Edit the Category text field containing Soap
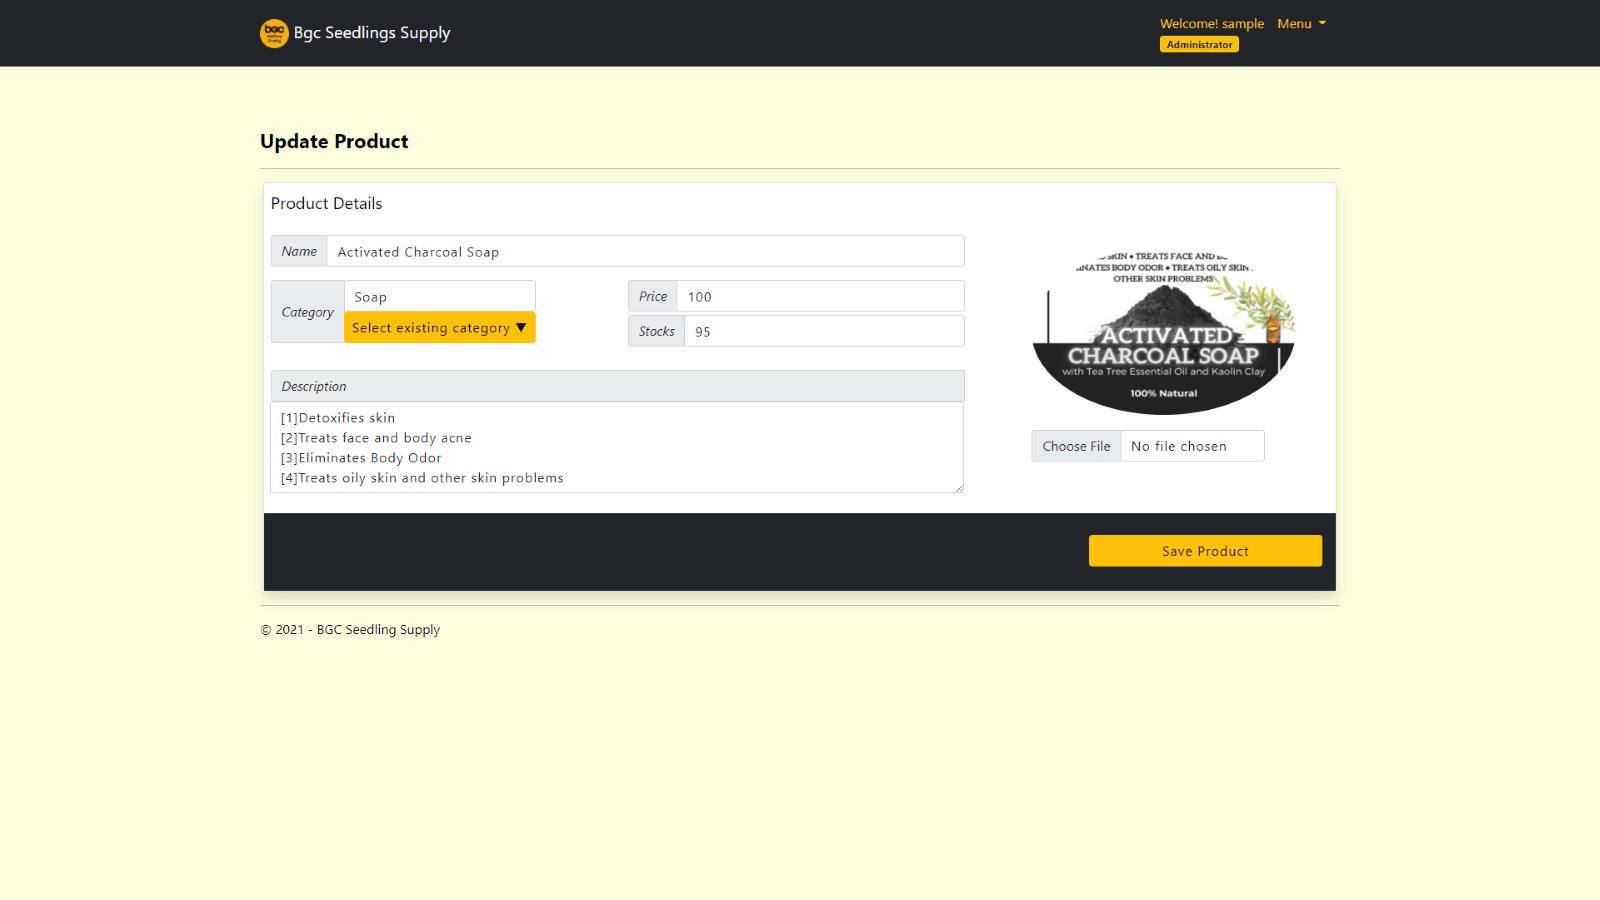Image resolution: width=1600 pixels, height=900 pixels. click(440, 296)
